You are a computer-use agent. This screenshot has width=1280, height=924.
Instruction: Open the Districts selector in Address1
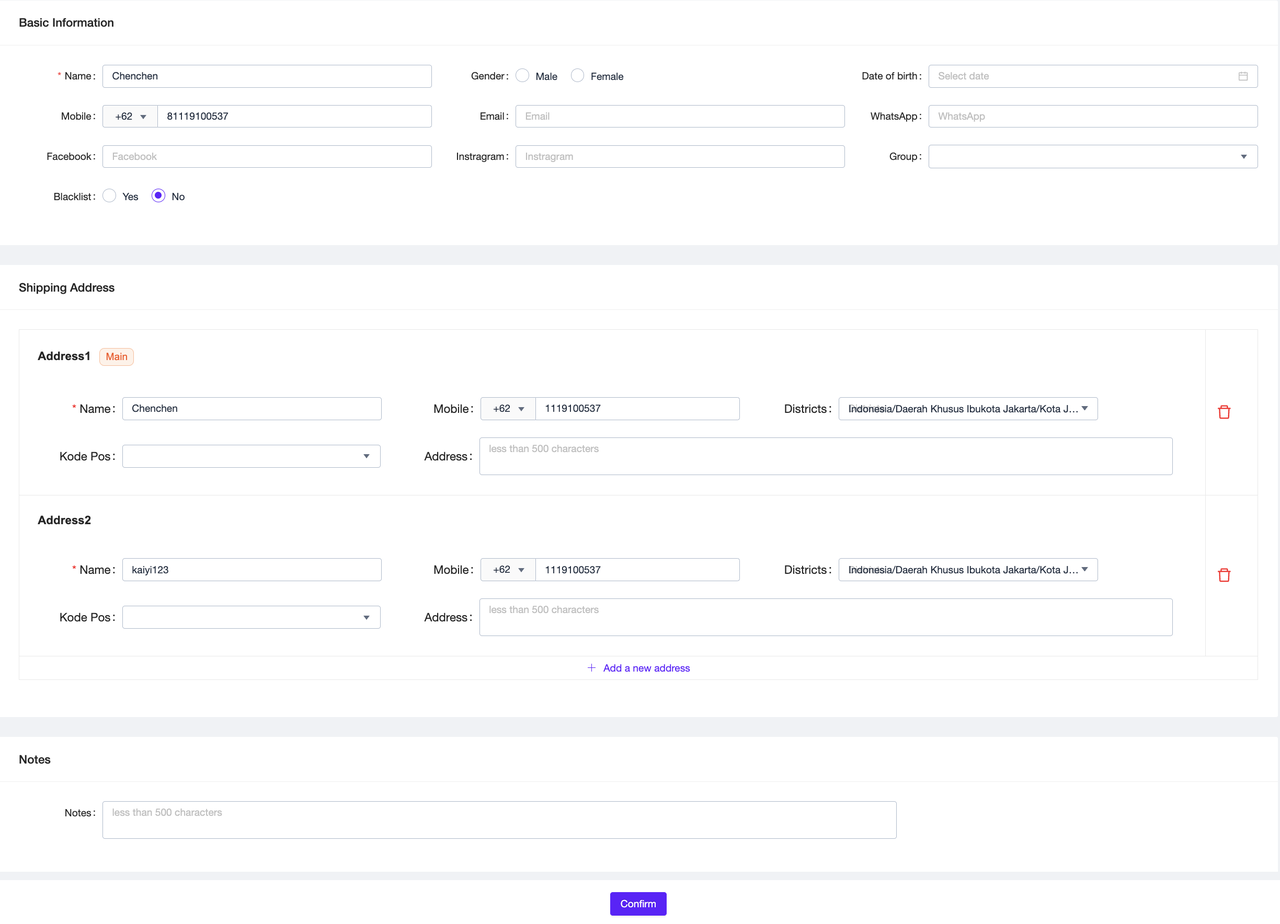click(x=967, y=408)
